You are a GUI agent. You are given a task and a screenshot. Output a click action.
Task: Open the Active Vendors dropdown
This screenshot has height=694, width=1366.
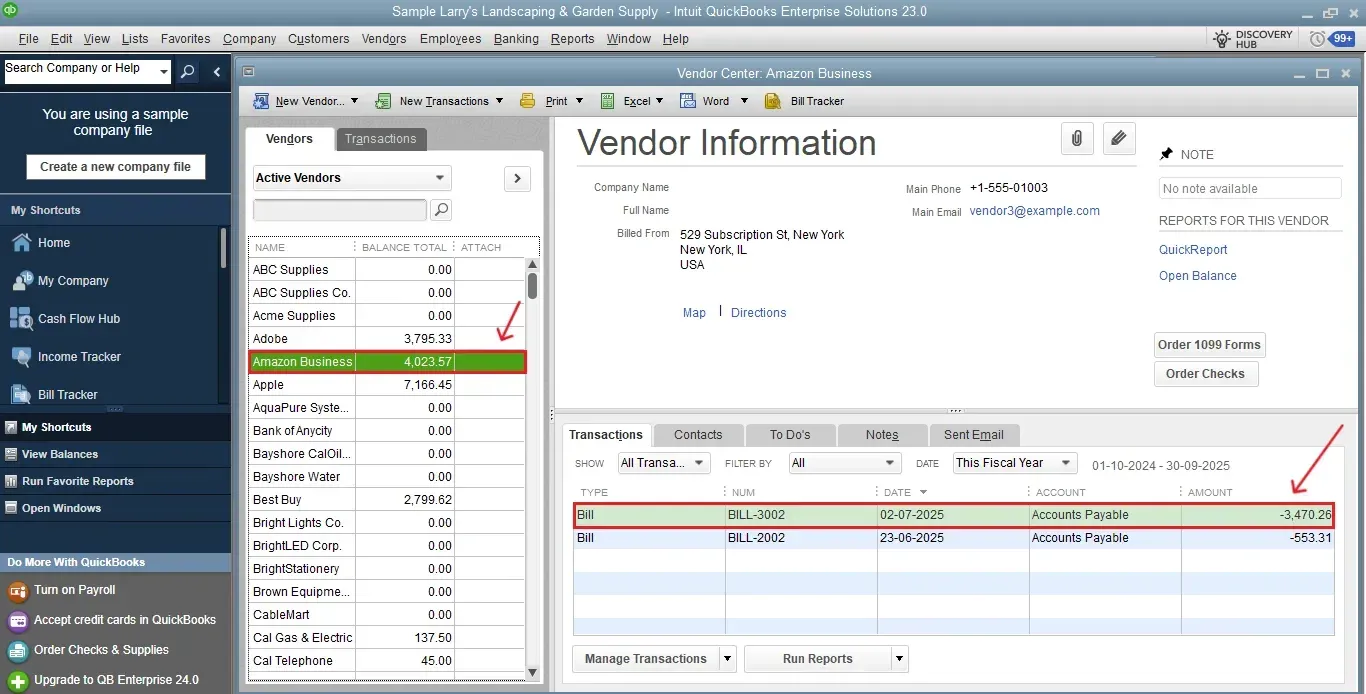(x=352, y=178)
